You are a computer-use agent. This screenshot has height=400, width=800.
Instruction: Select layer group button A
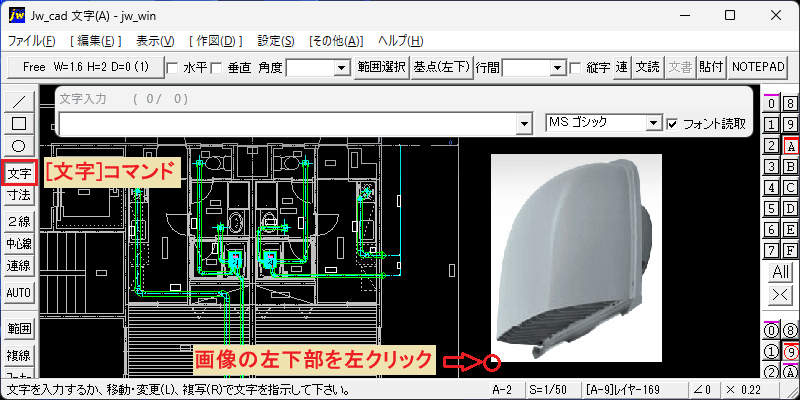tap(791, 147)
